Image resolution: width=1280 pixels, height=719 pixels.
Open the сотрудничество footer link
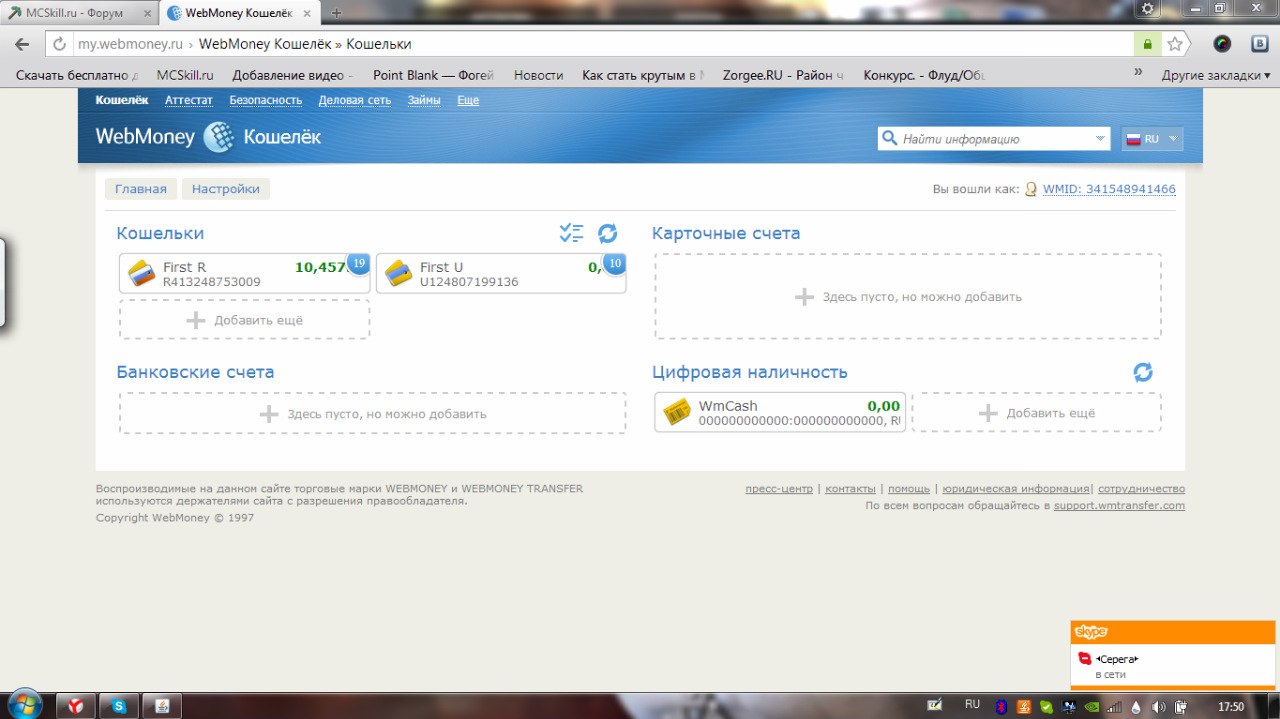[x=1141, y=489]
